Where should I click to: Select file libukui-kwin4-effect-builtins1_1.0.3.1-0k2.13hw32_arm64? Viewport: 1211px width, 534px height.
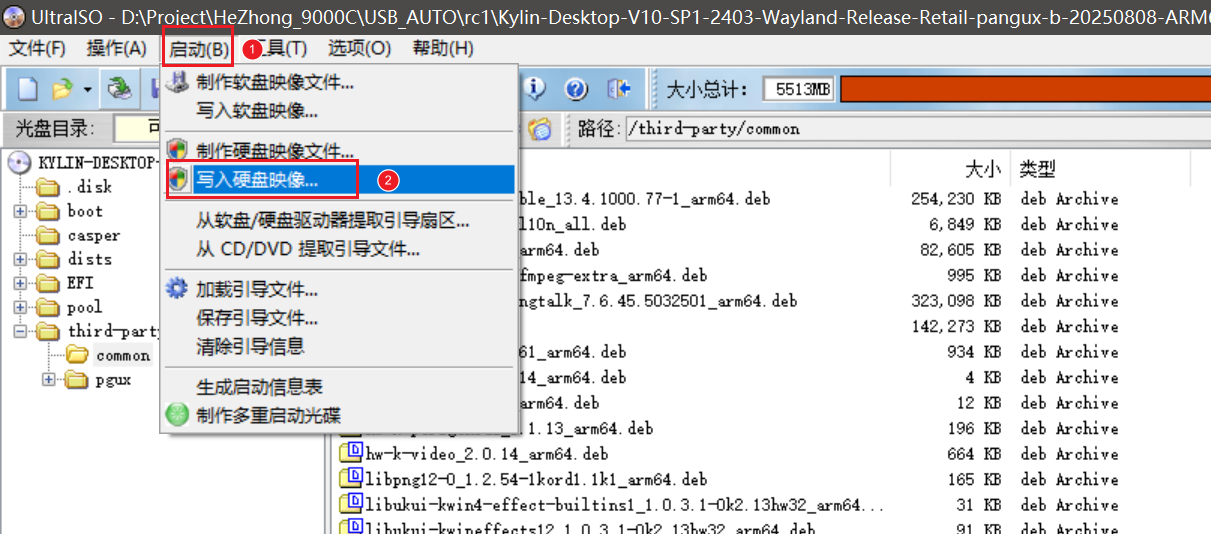click(x=625, y=505)
